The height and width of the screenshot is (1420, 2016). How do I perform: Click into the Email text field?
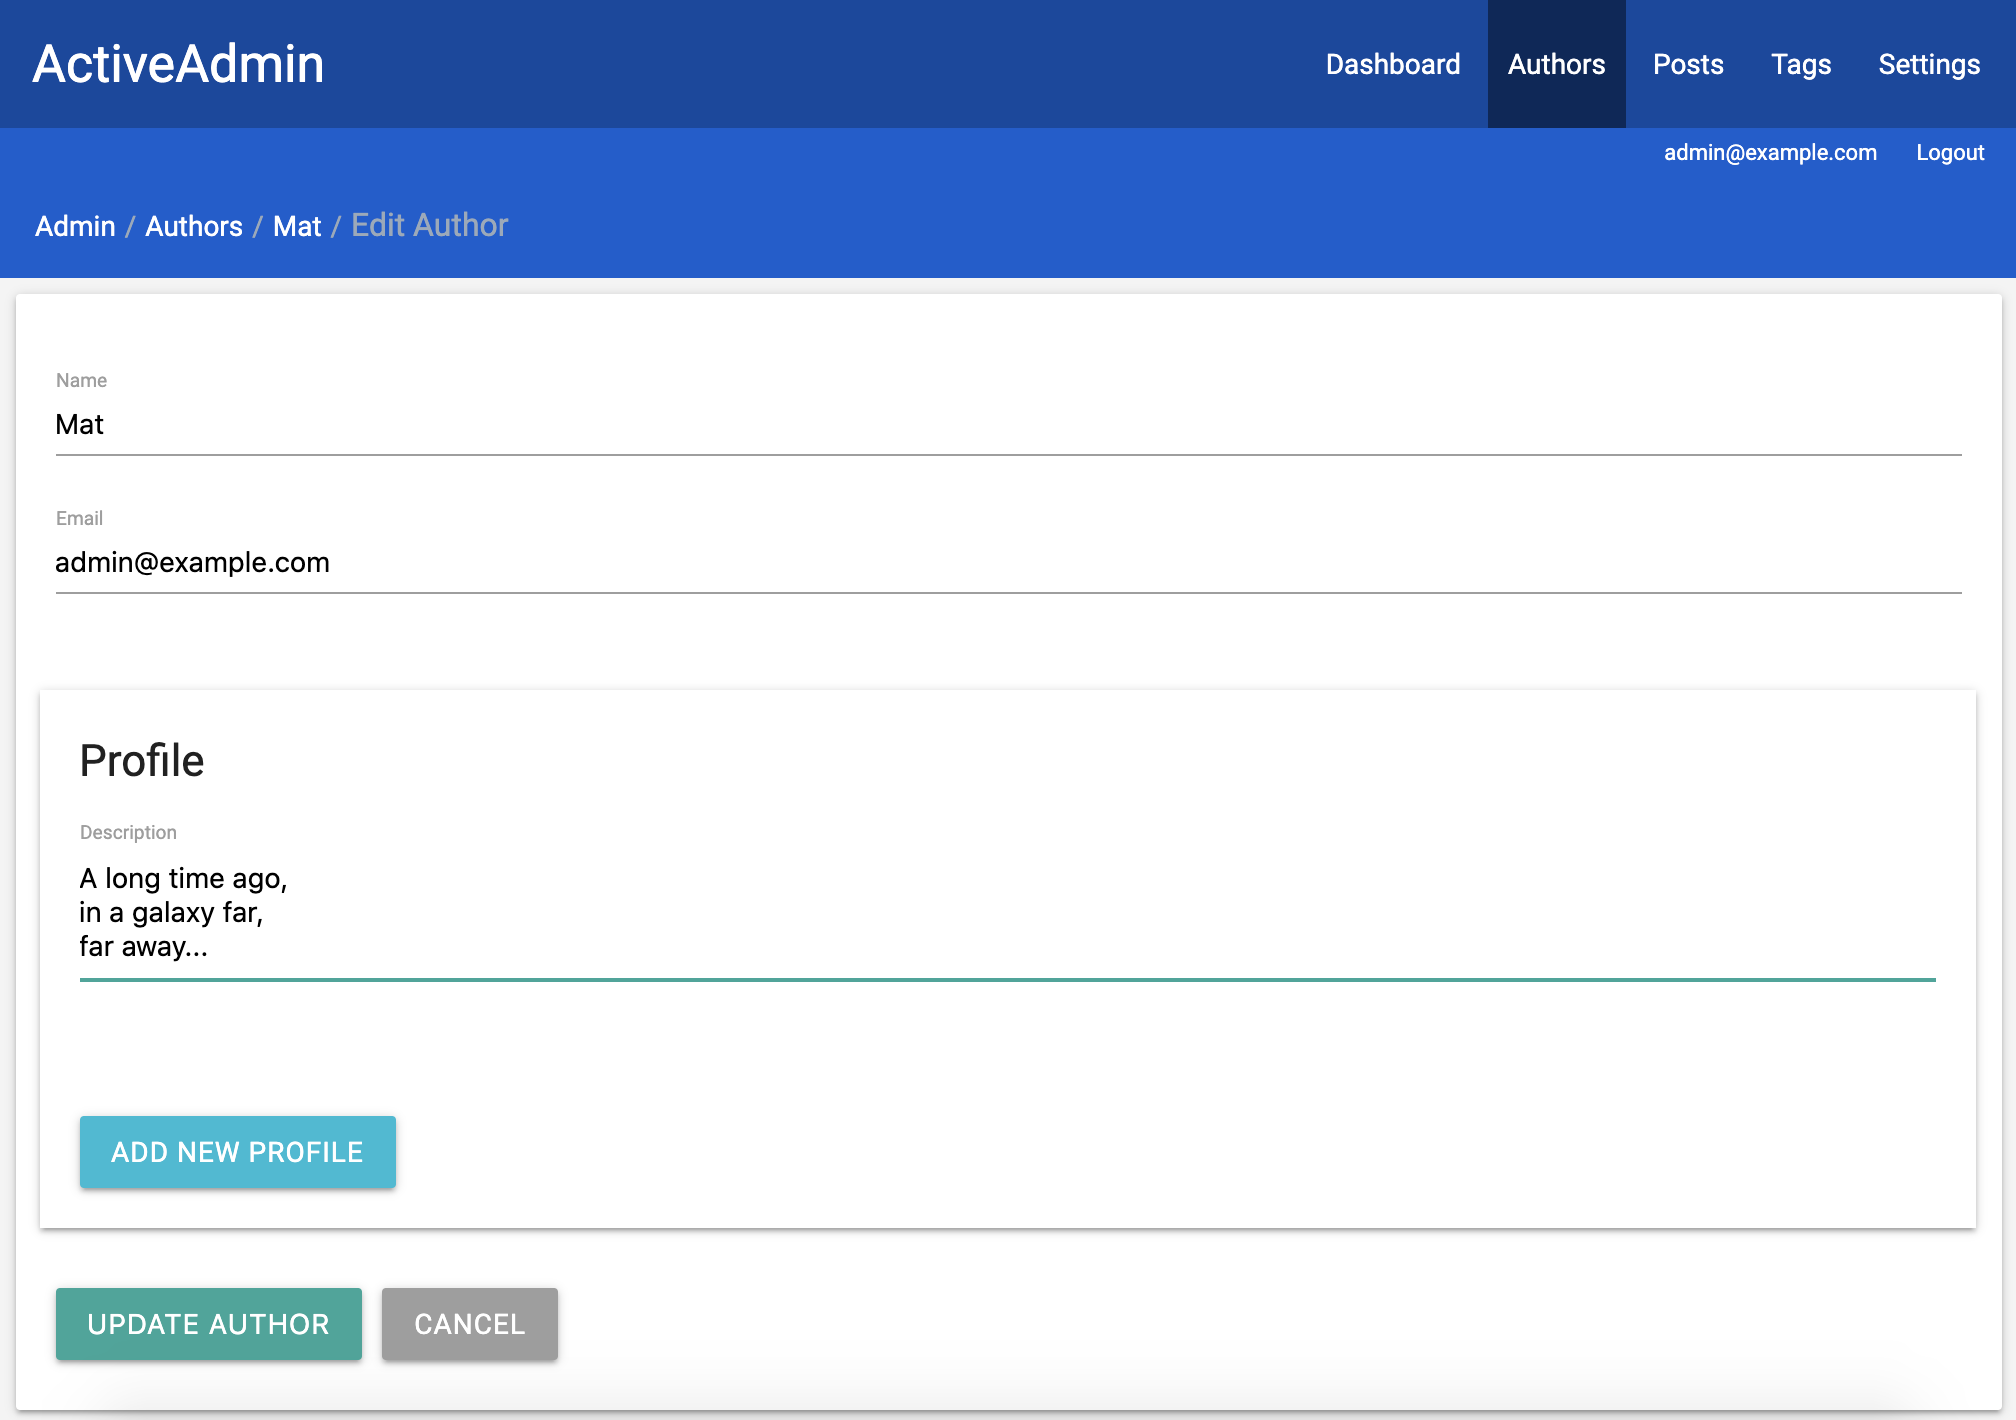1008,563
